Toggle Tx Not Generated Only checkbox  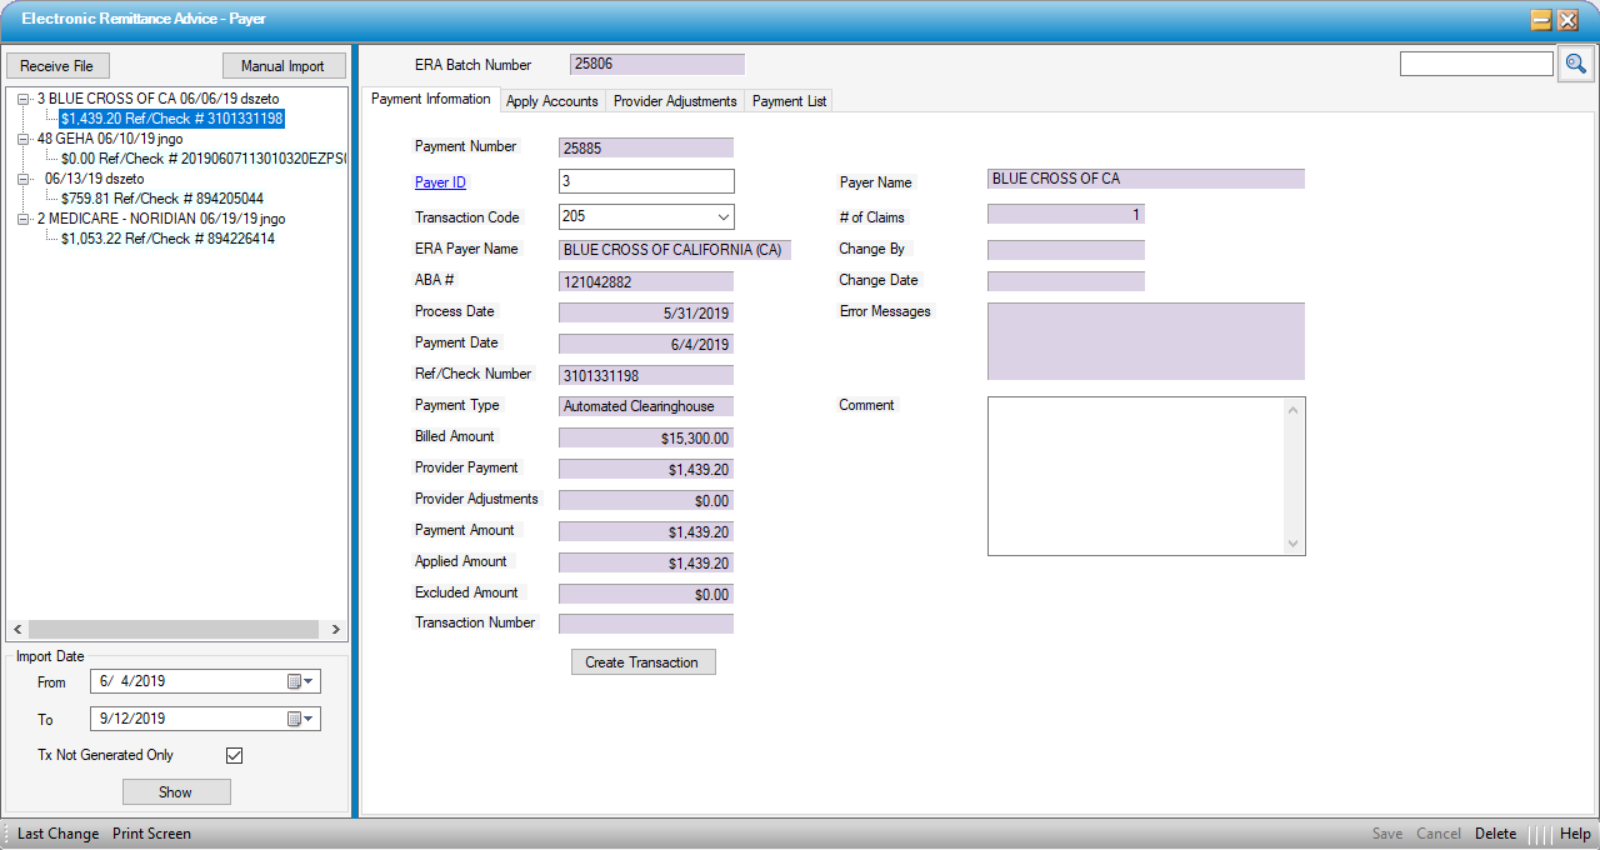click(234, 755)
